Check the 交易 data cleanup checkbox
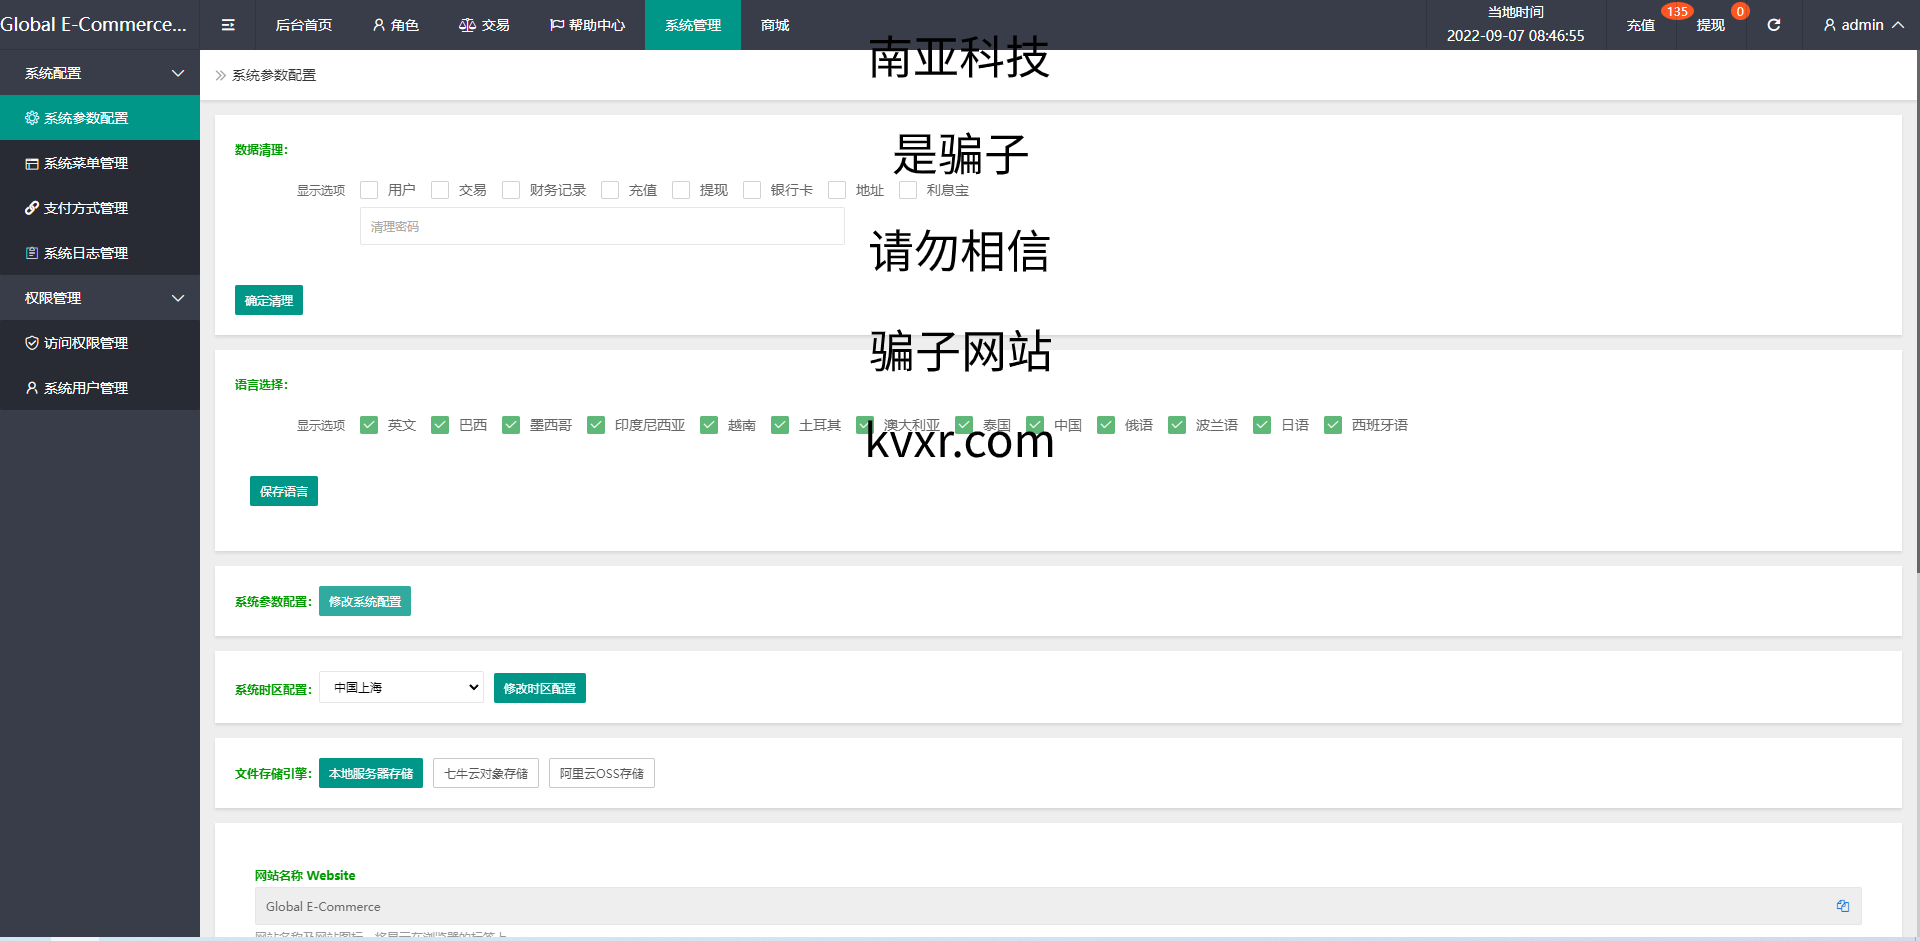This screenshot has height=941, width=1920. coord(440,190)
